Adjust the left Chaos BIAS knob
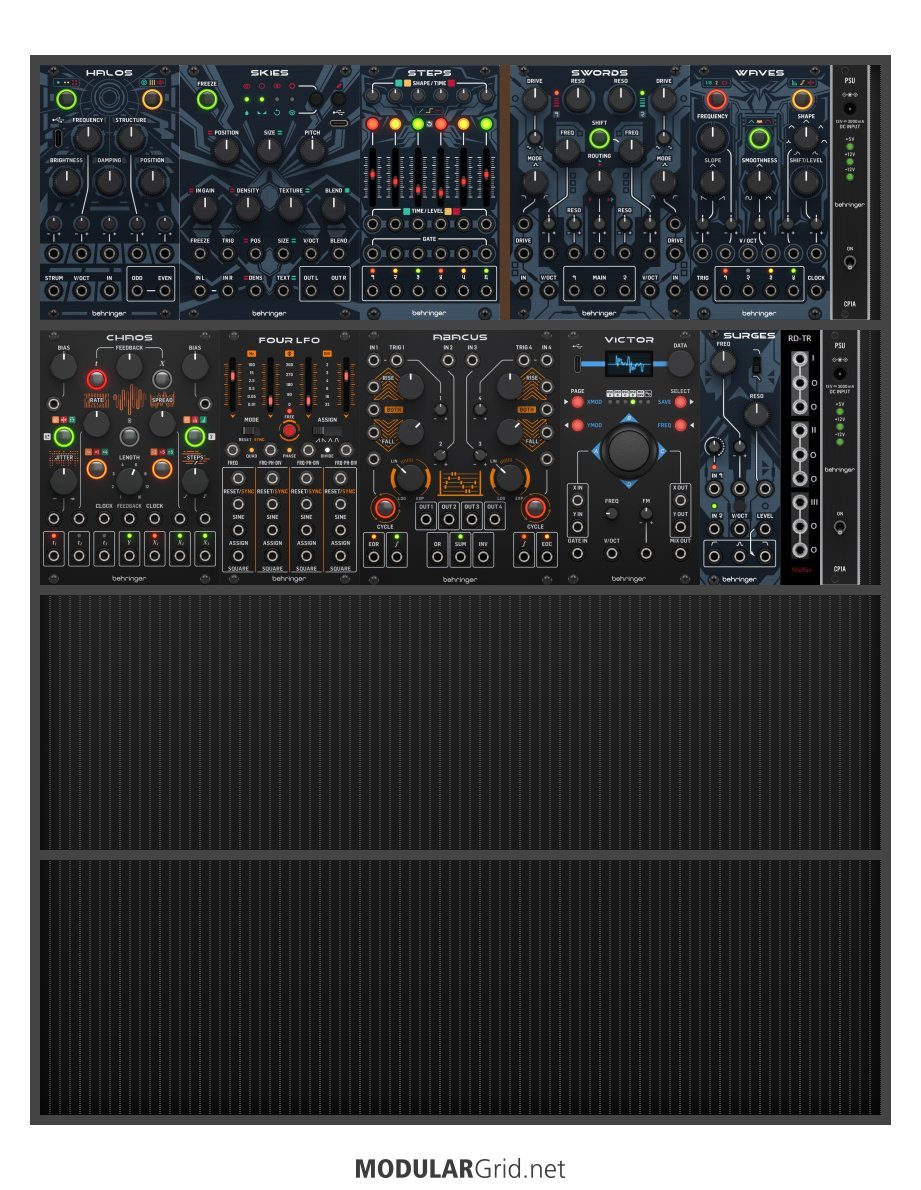 63,367
